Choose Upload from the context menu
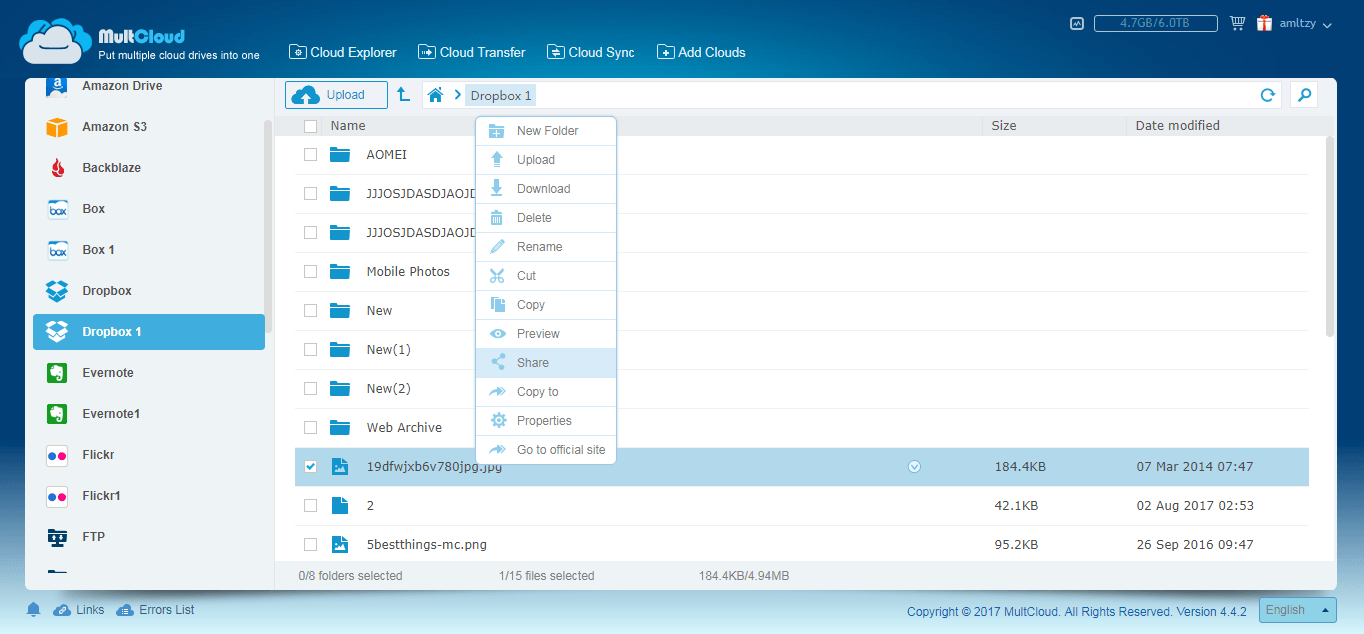 tap(546, 160)
